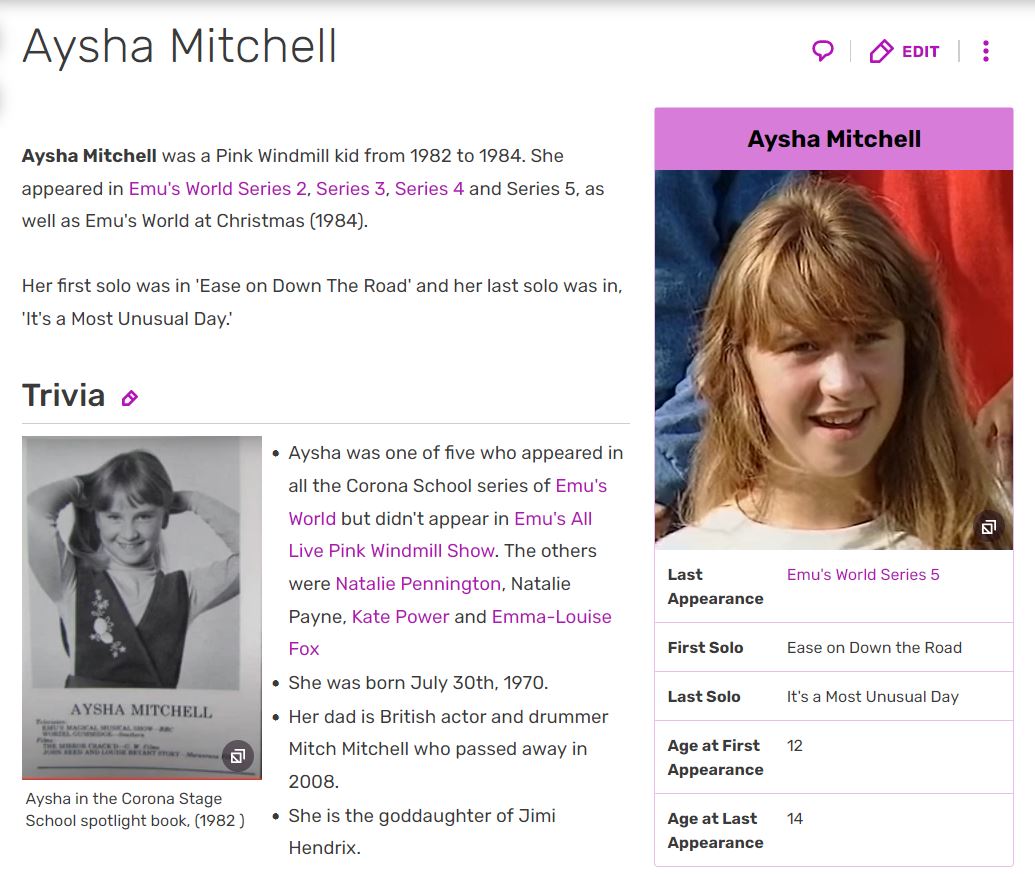Image resolution: width=1035 pixels, height=874 pixels.
Task: Click the 'Age at Last Appearance' label
Action: 716,830
